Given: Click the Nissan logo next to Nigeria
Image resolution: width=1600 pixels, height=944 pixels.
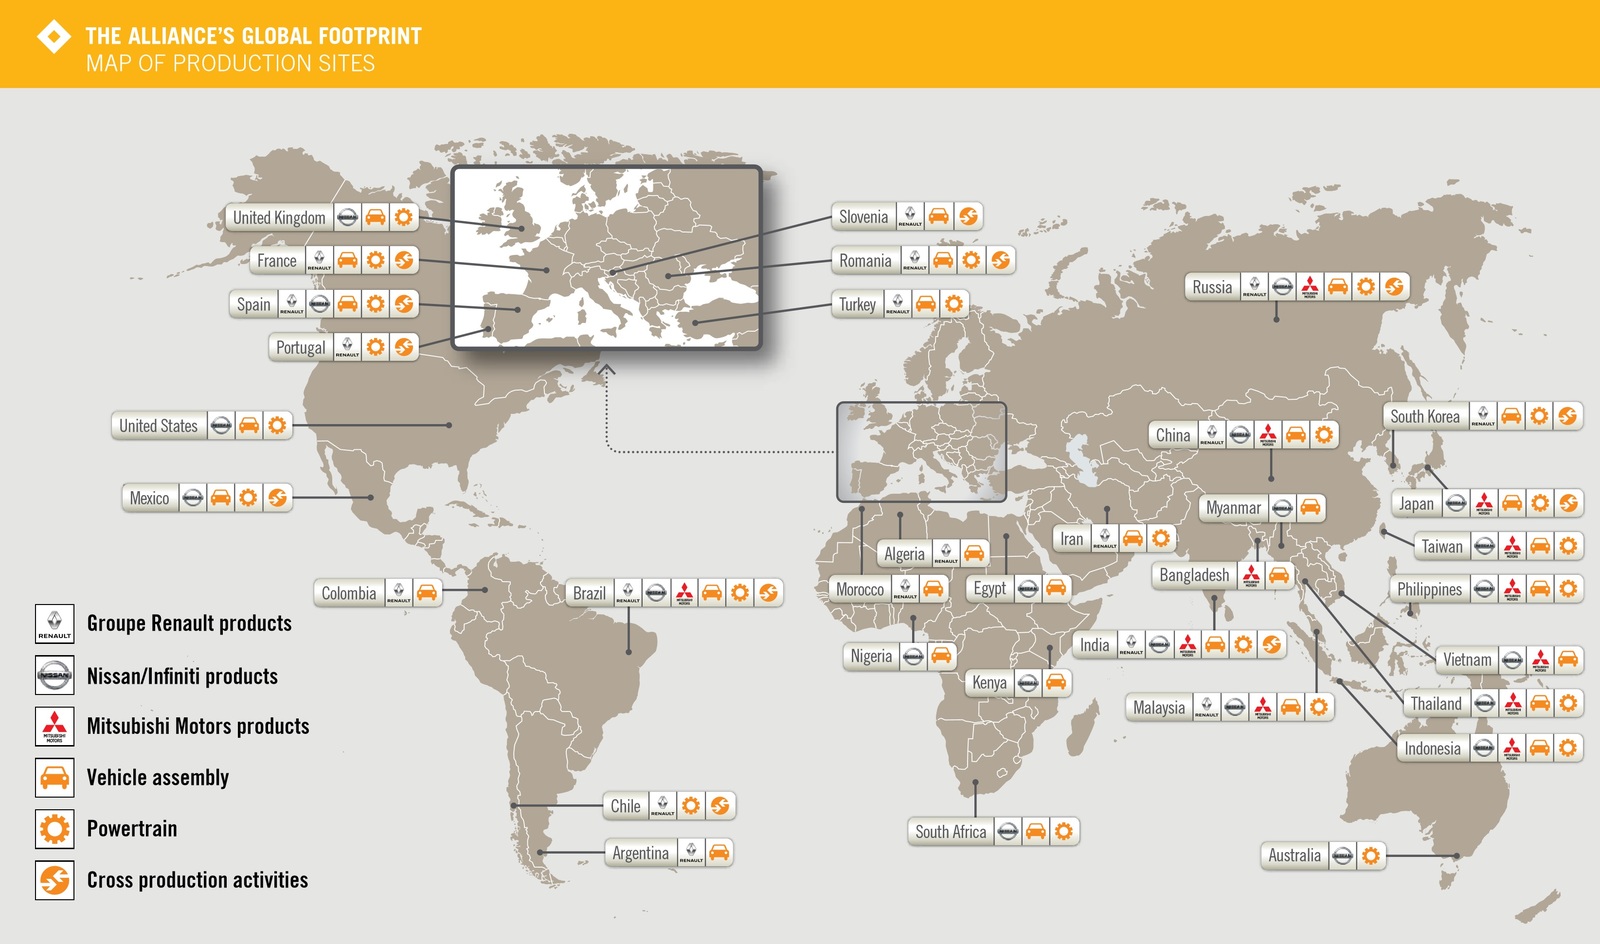Looking at the screenshot, I should click(913, 656).
